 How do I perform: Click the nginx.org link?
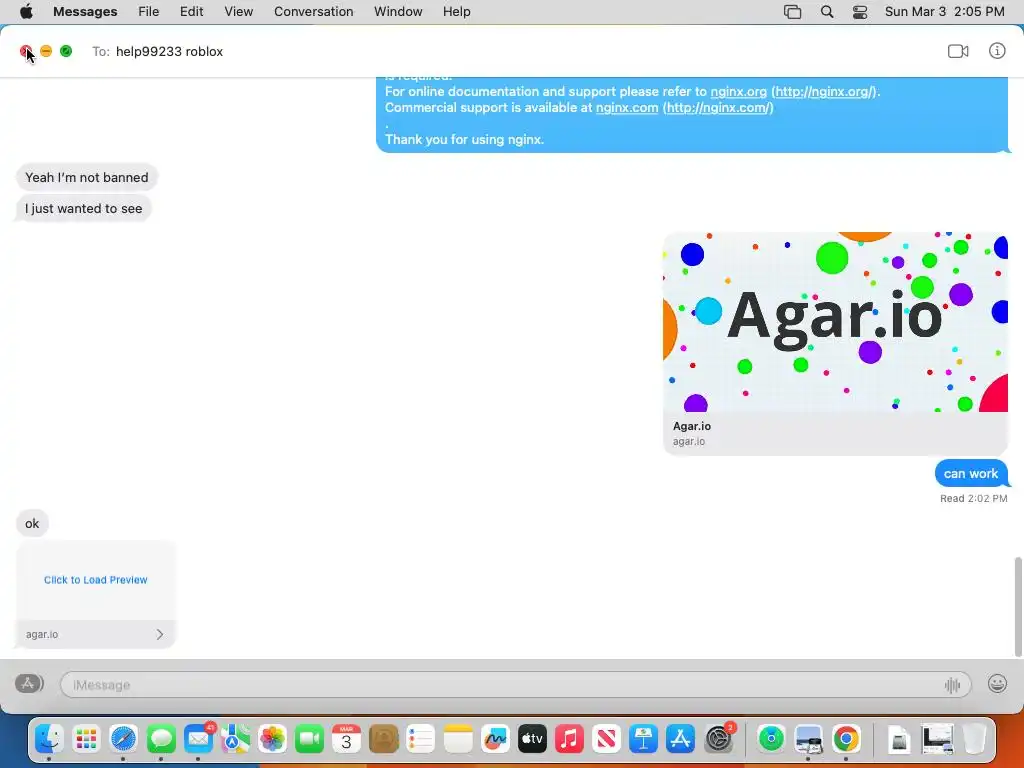click(x=739, y=91)
